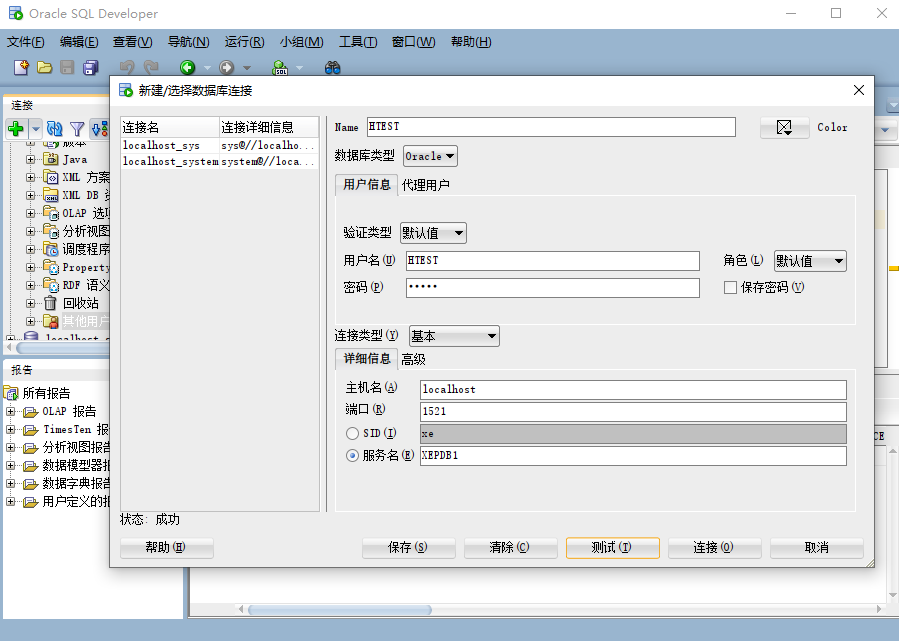
Task: Click the 测试 test button
Action: [612, 548]
